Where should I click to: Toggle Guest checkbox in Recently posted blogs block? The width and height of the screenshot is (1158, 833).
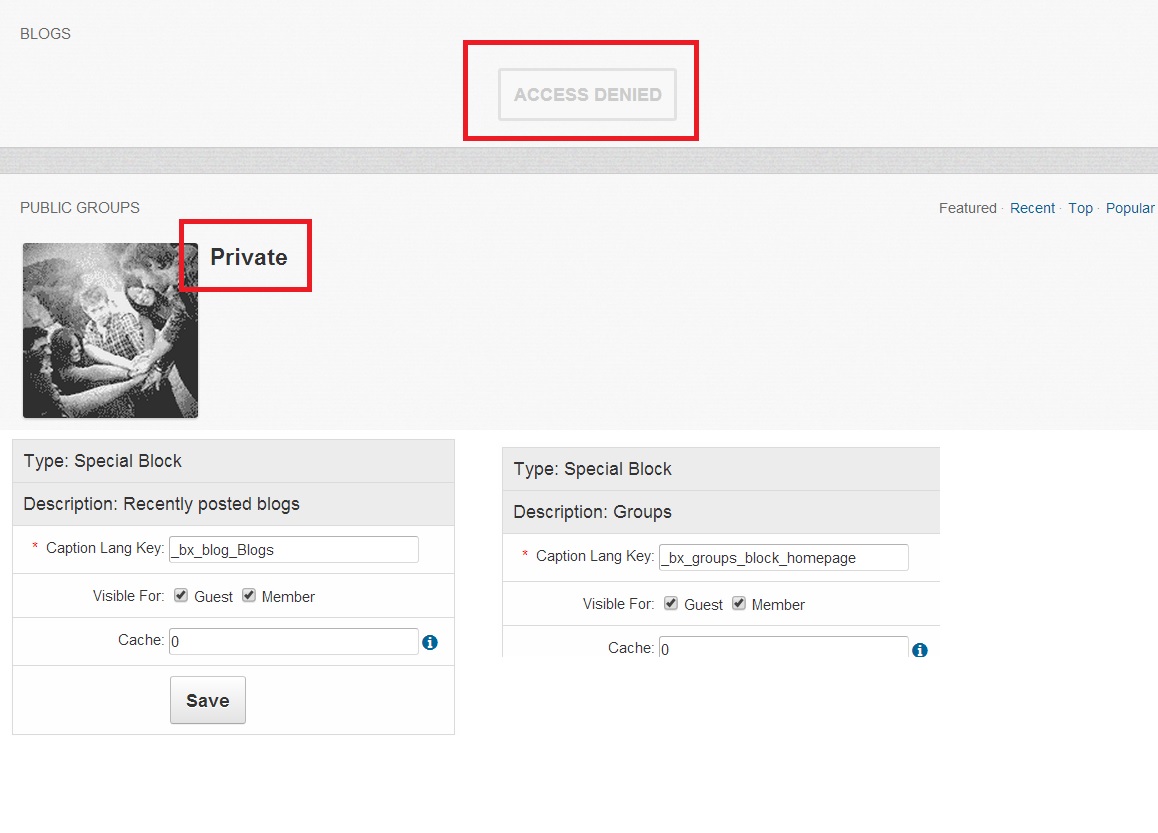[181, 595]
